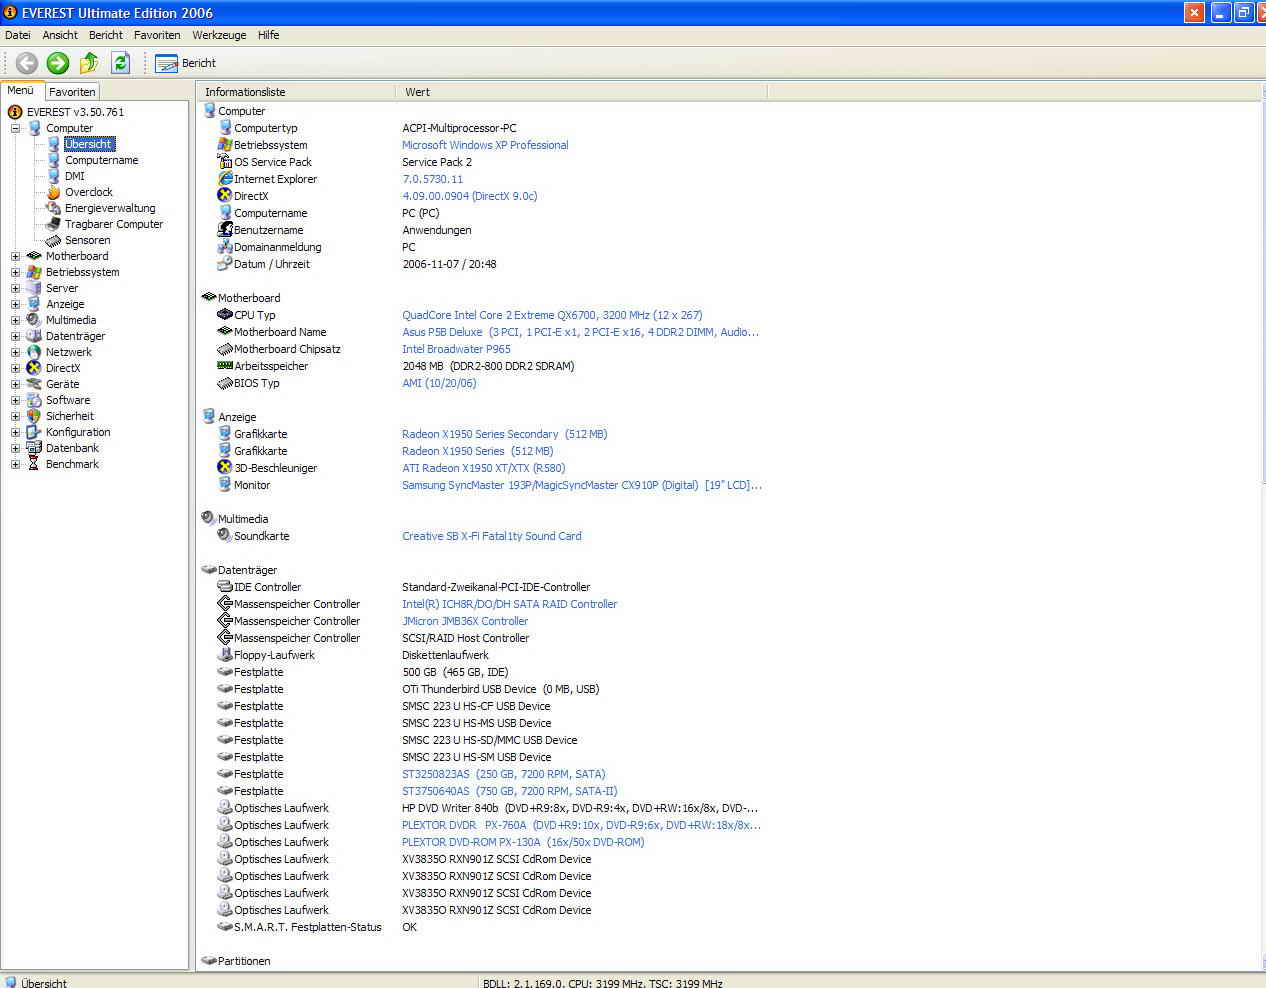Open the Intel Broadwater P965 link
This screenshot has height=988, width=1266.
click(456, 349)
